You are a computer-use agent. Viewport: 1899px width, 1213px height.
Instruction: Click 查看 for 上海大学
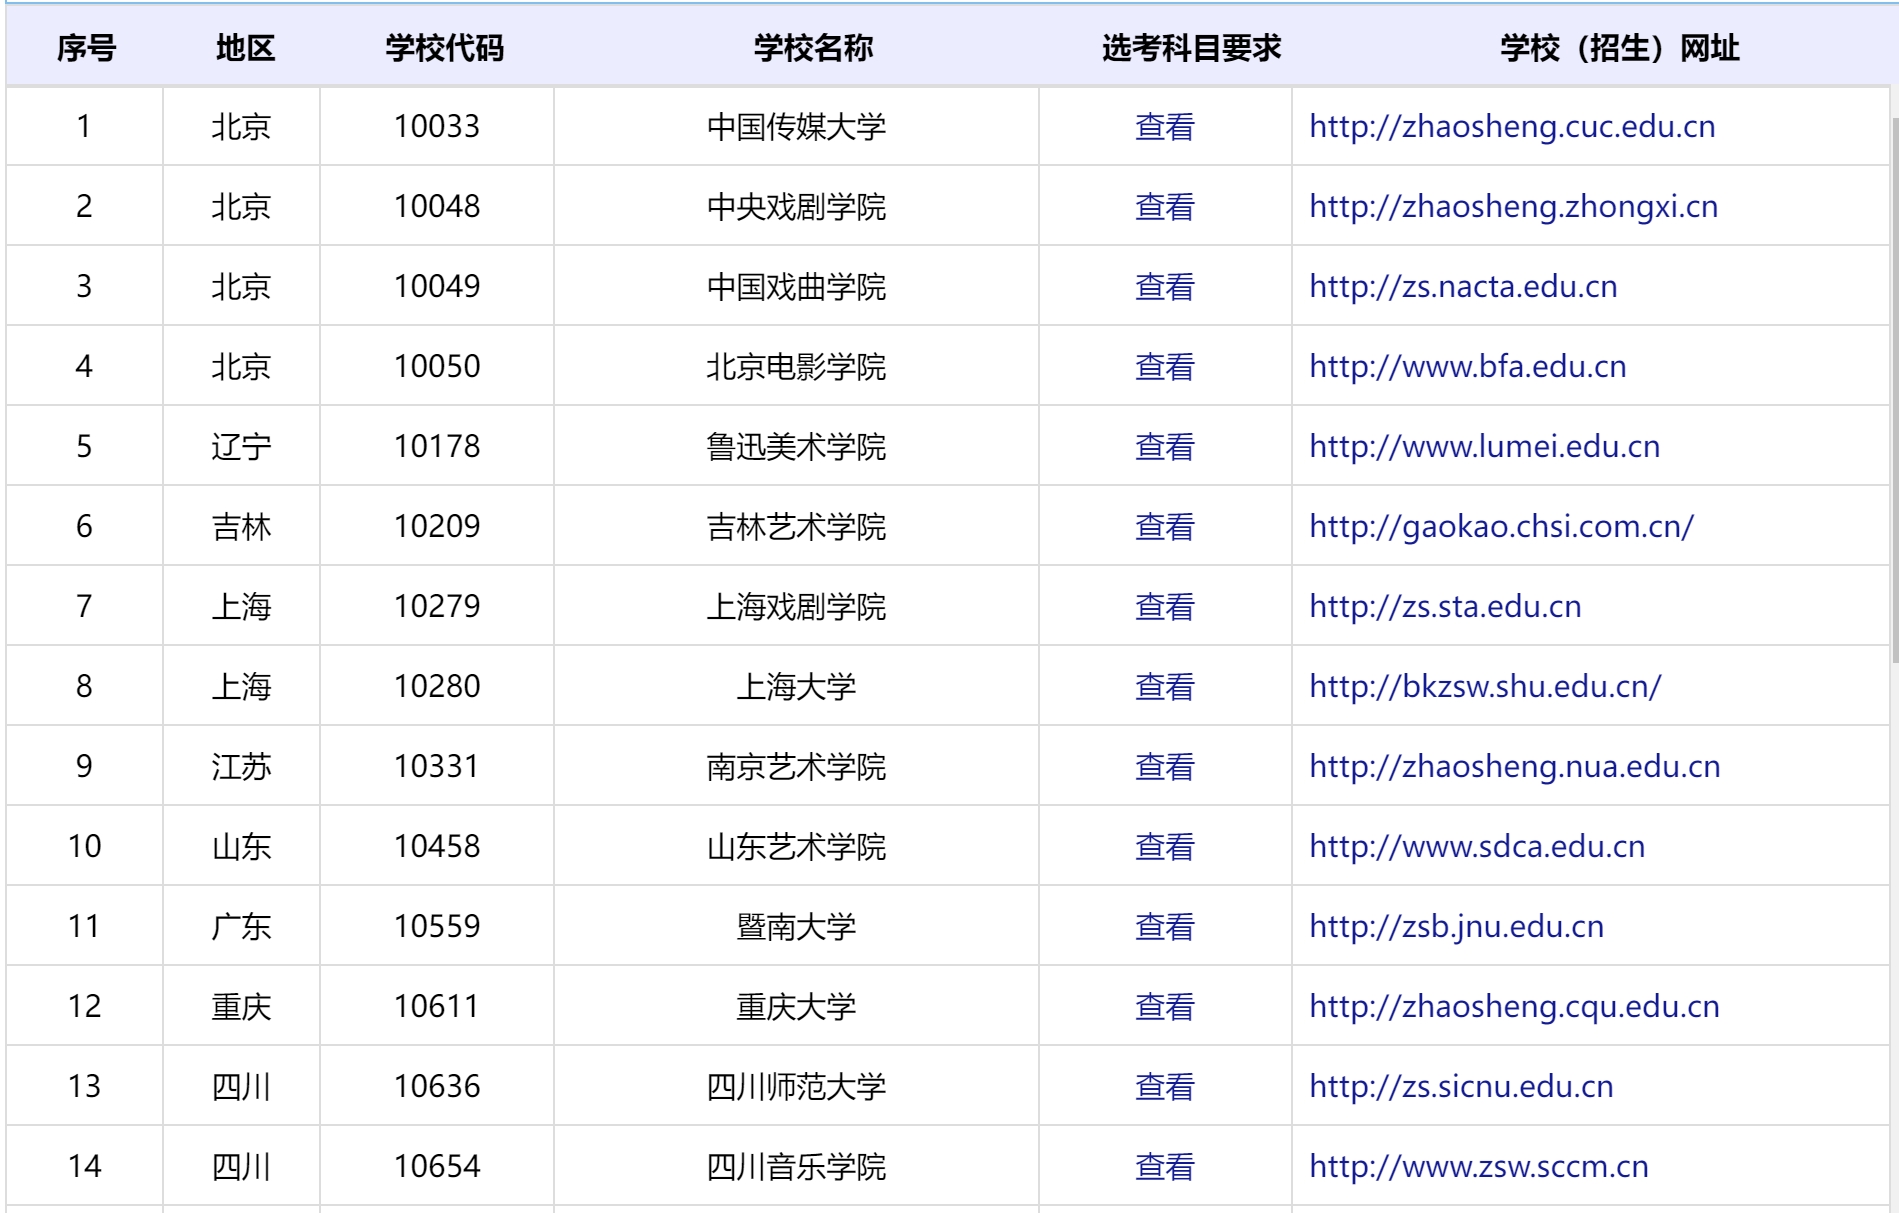[1164, 687]
